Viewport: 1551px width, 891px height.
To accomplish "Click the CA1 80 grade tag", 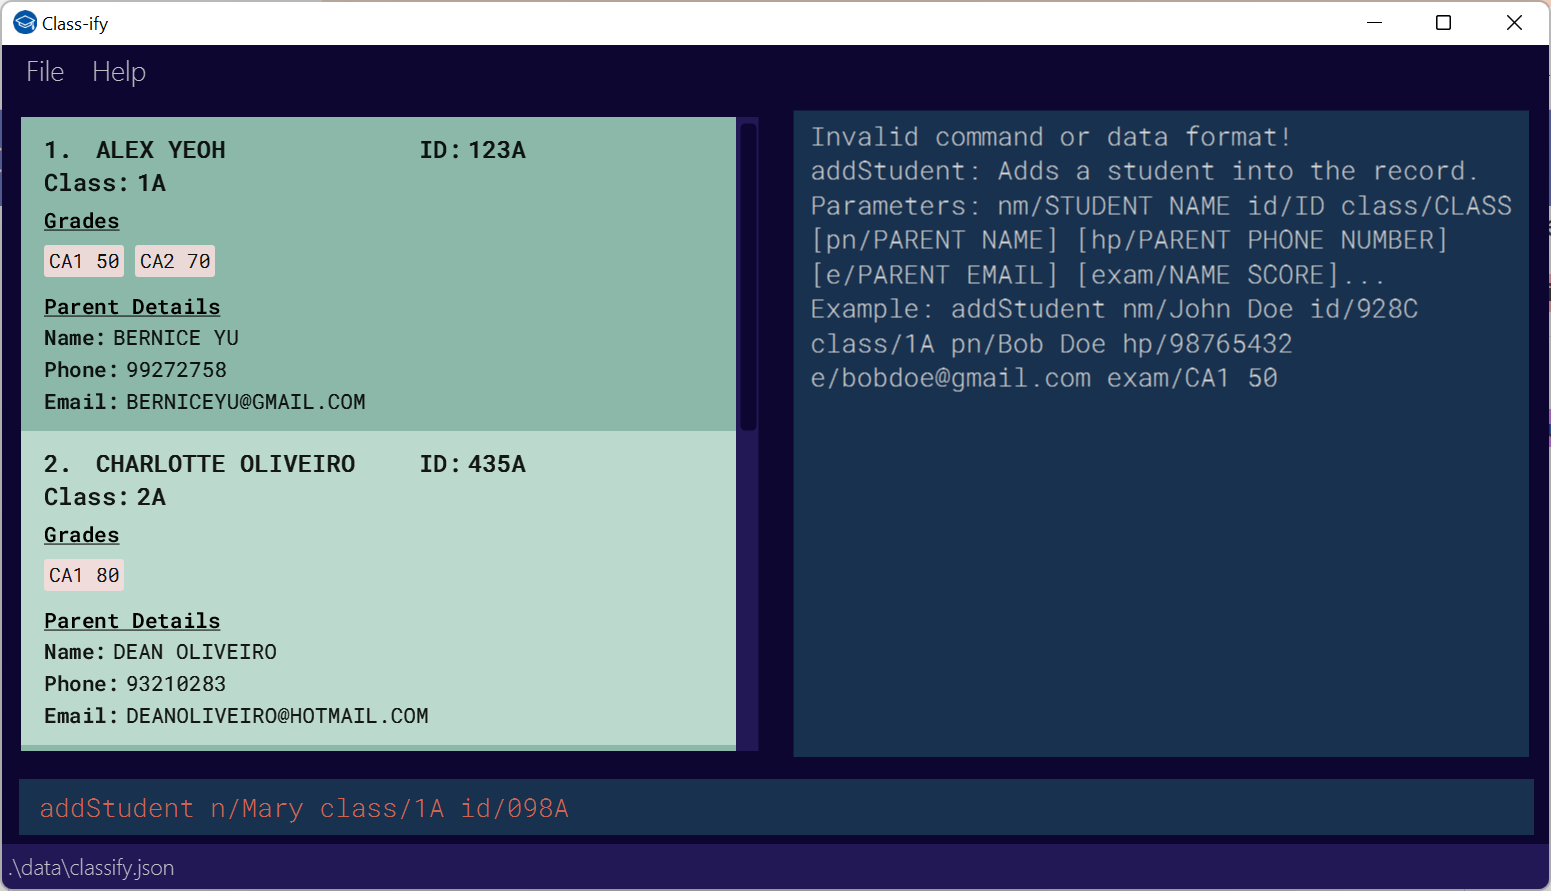I will tap(84, 575).
